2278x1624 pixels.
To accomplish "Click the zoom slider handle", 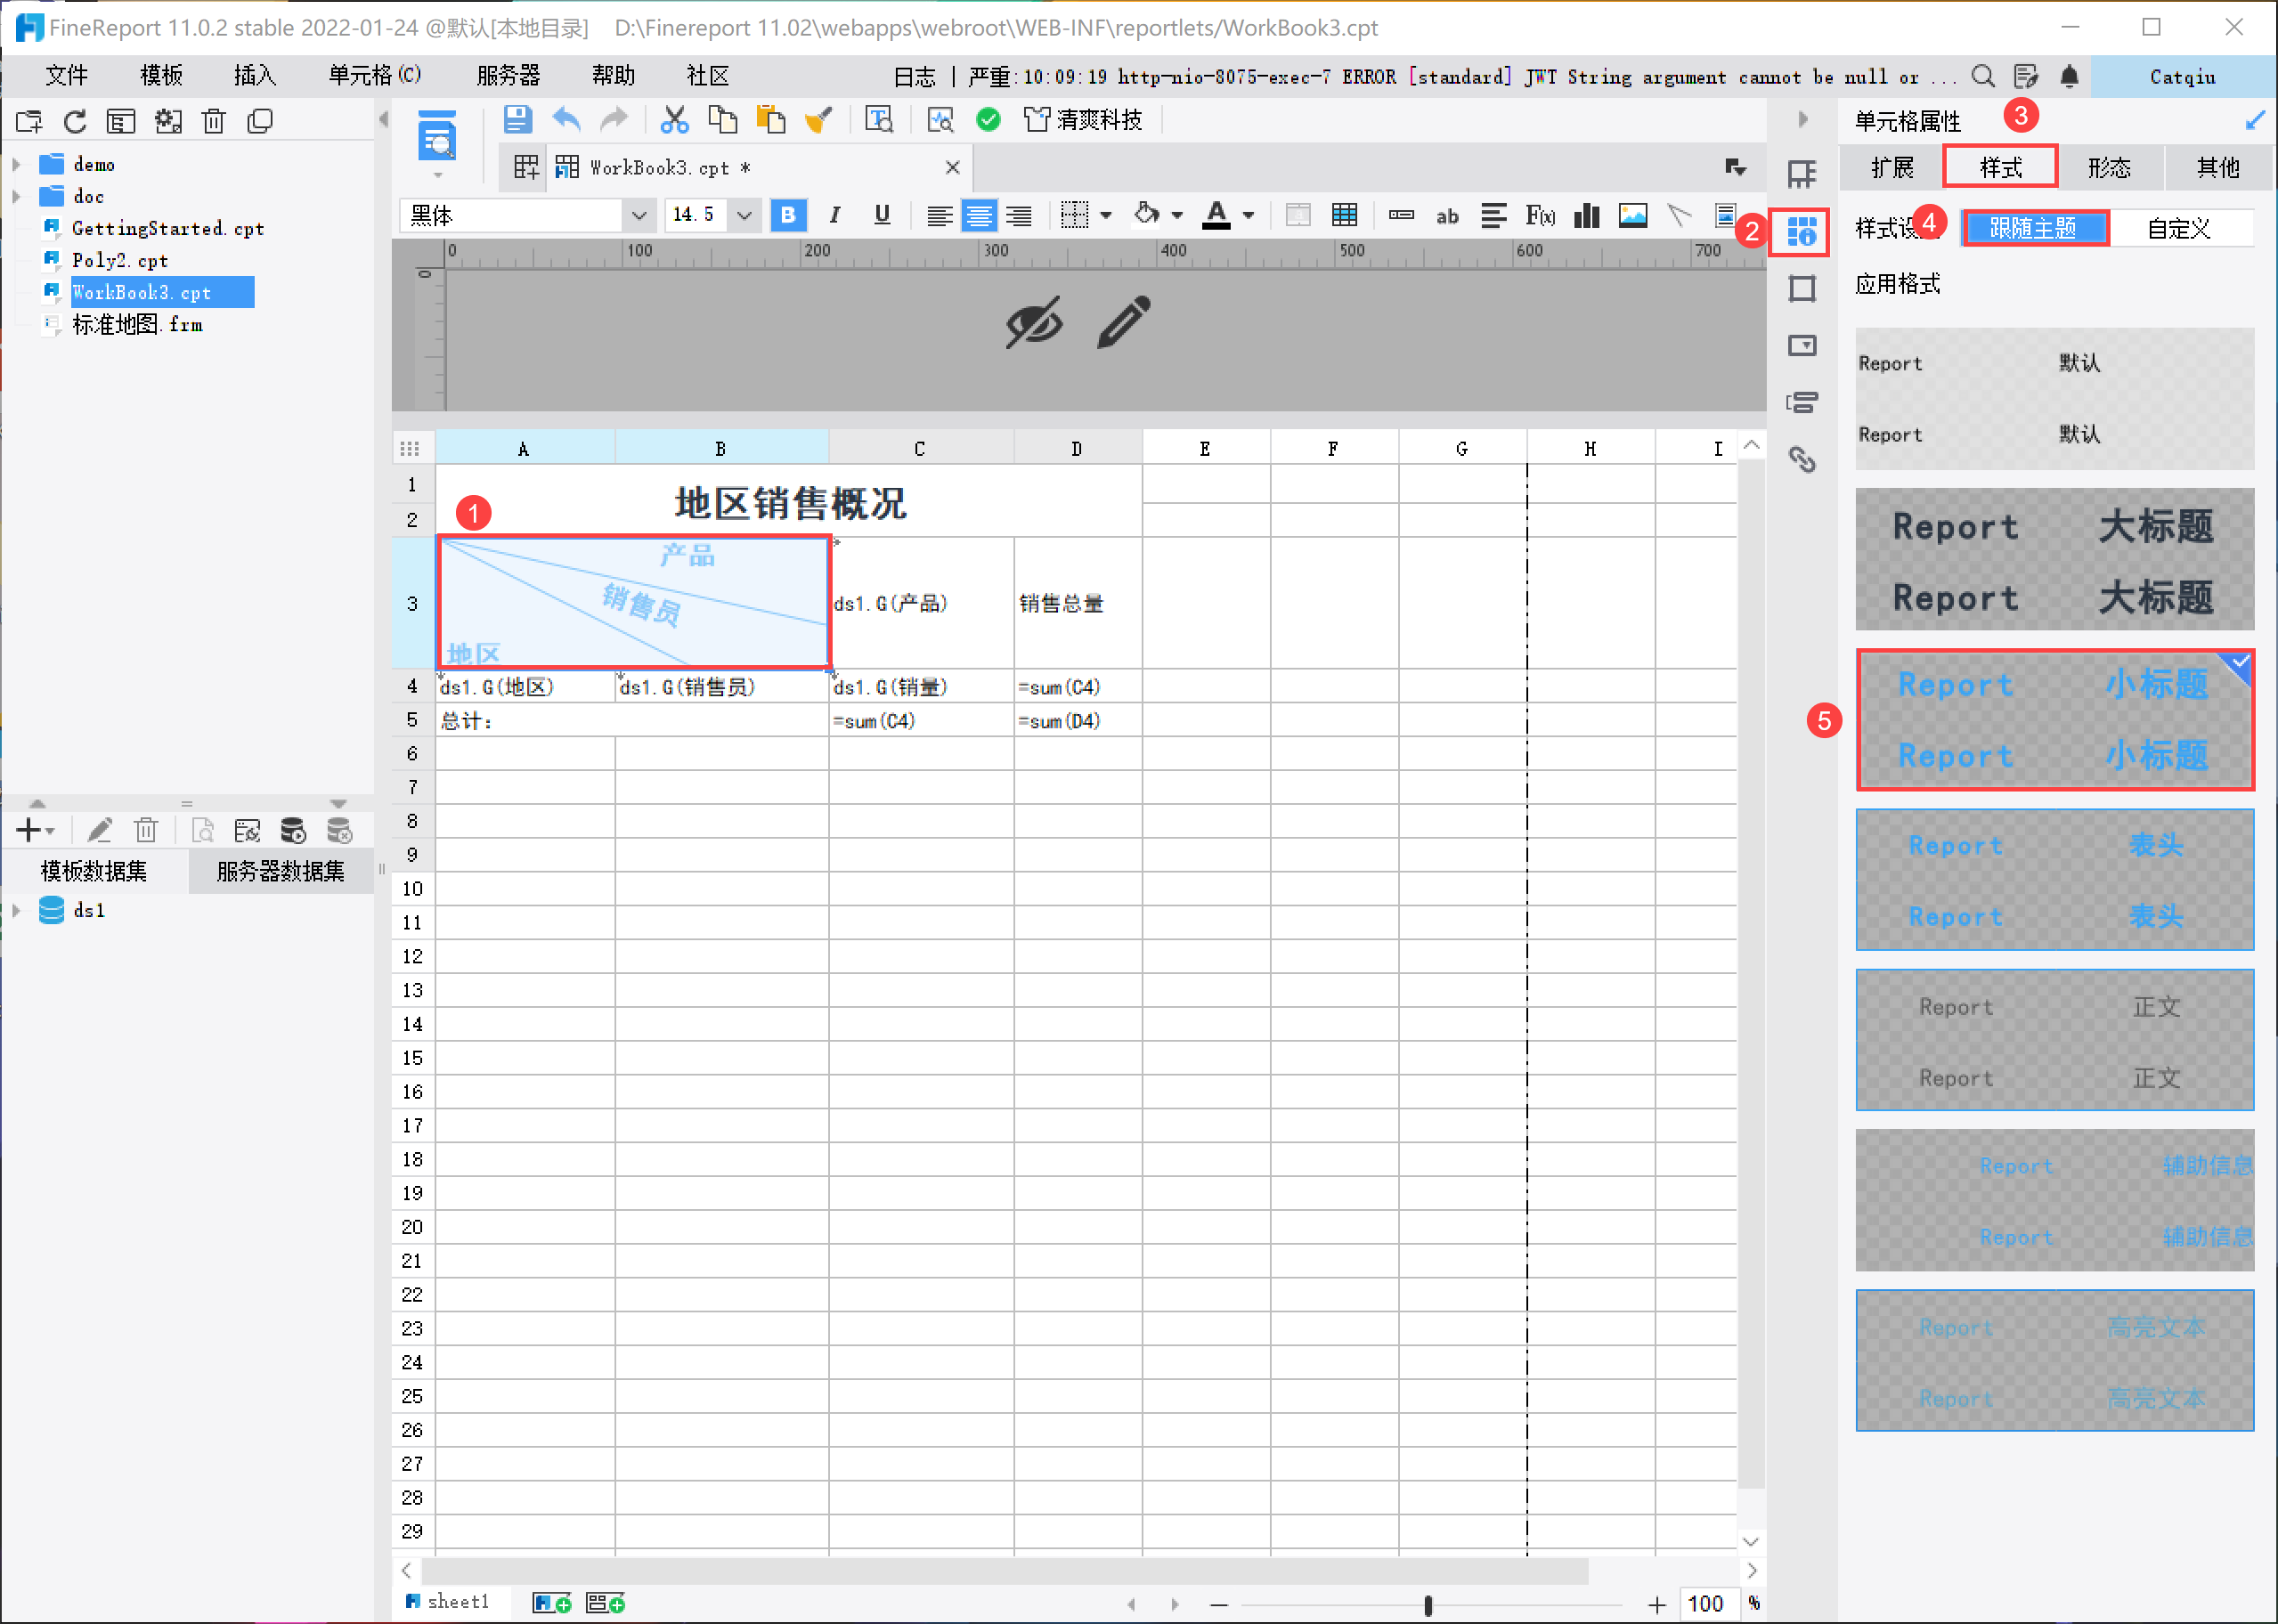I will click(1427, 1604).
